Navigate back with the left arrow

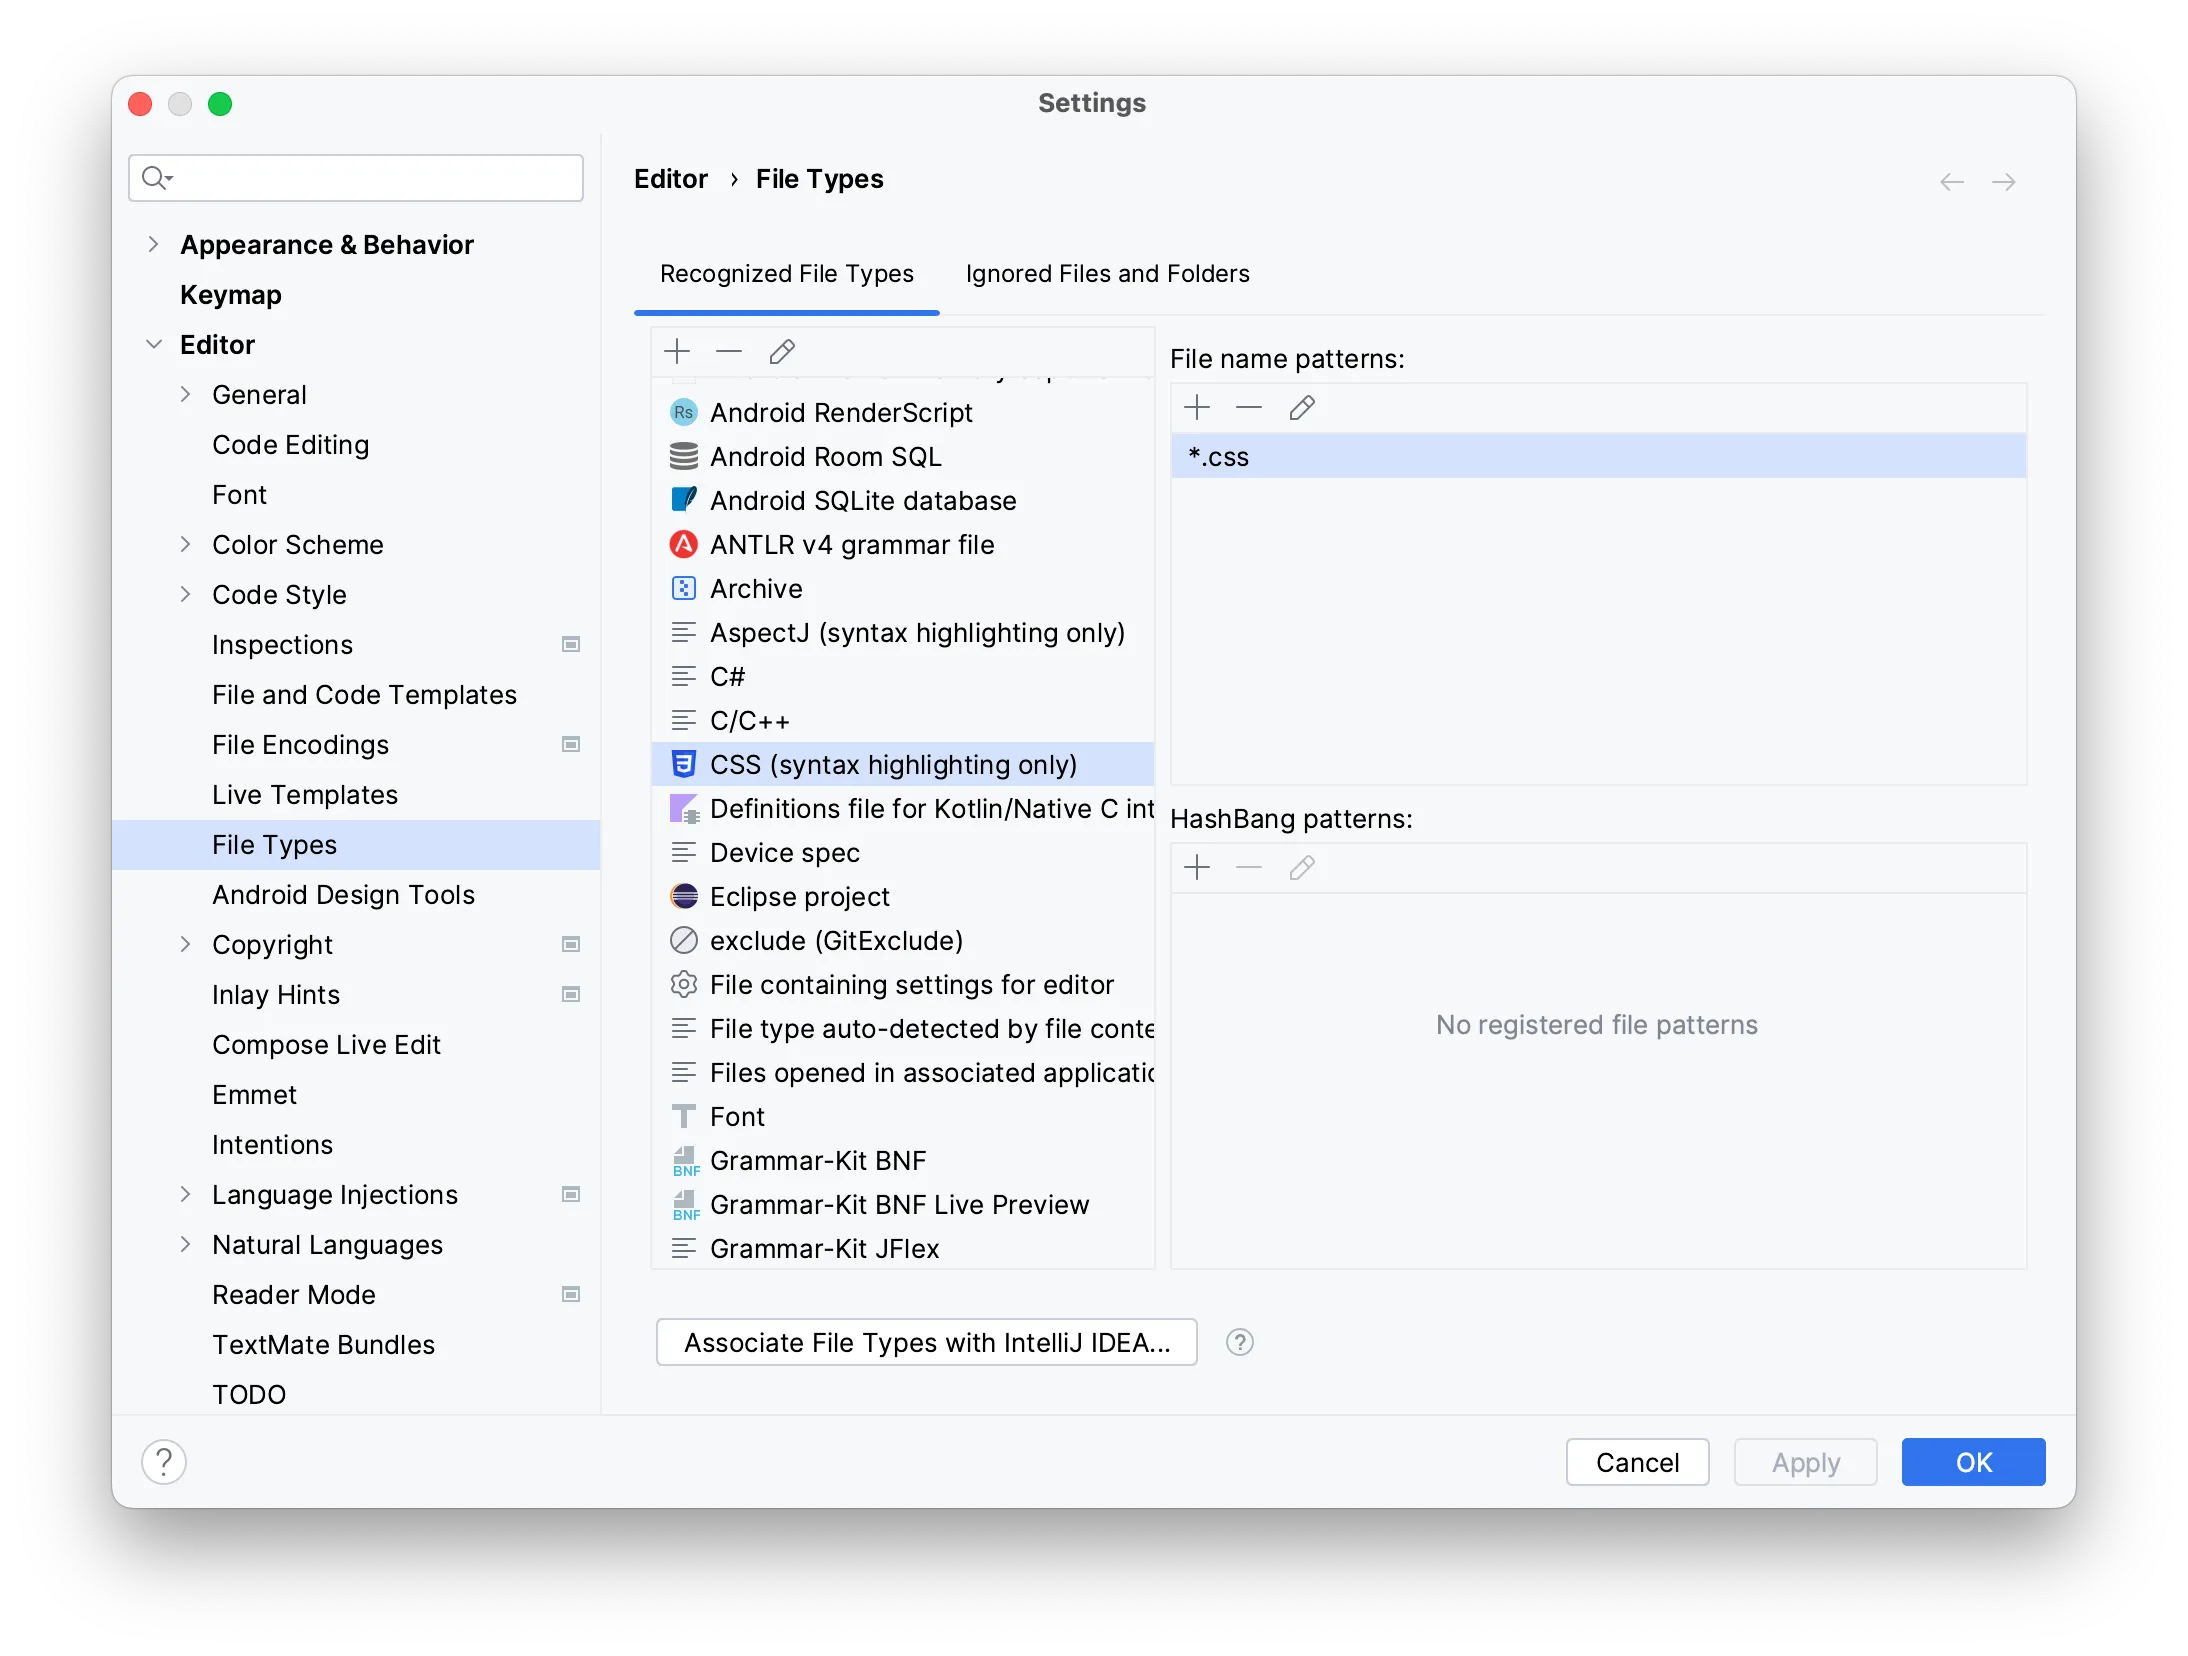coord(1951,182)
